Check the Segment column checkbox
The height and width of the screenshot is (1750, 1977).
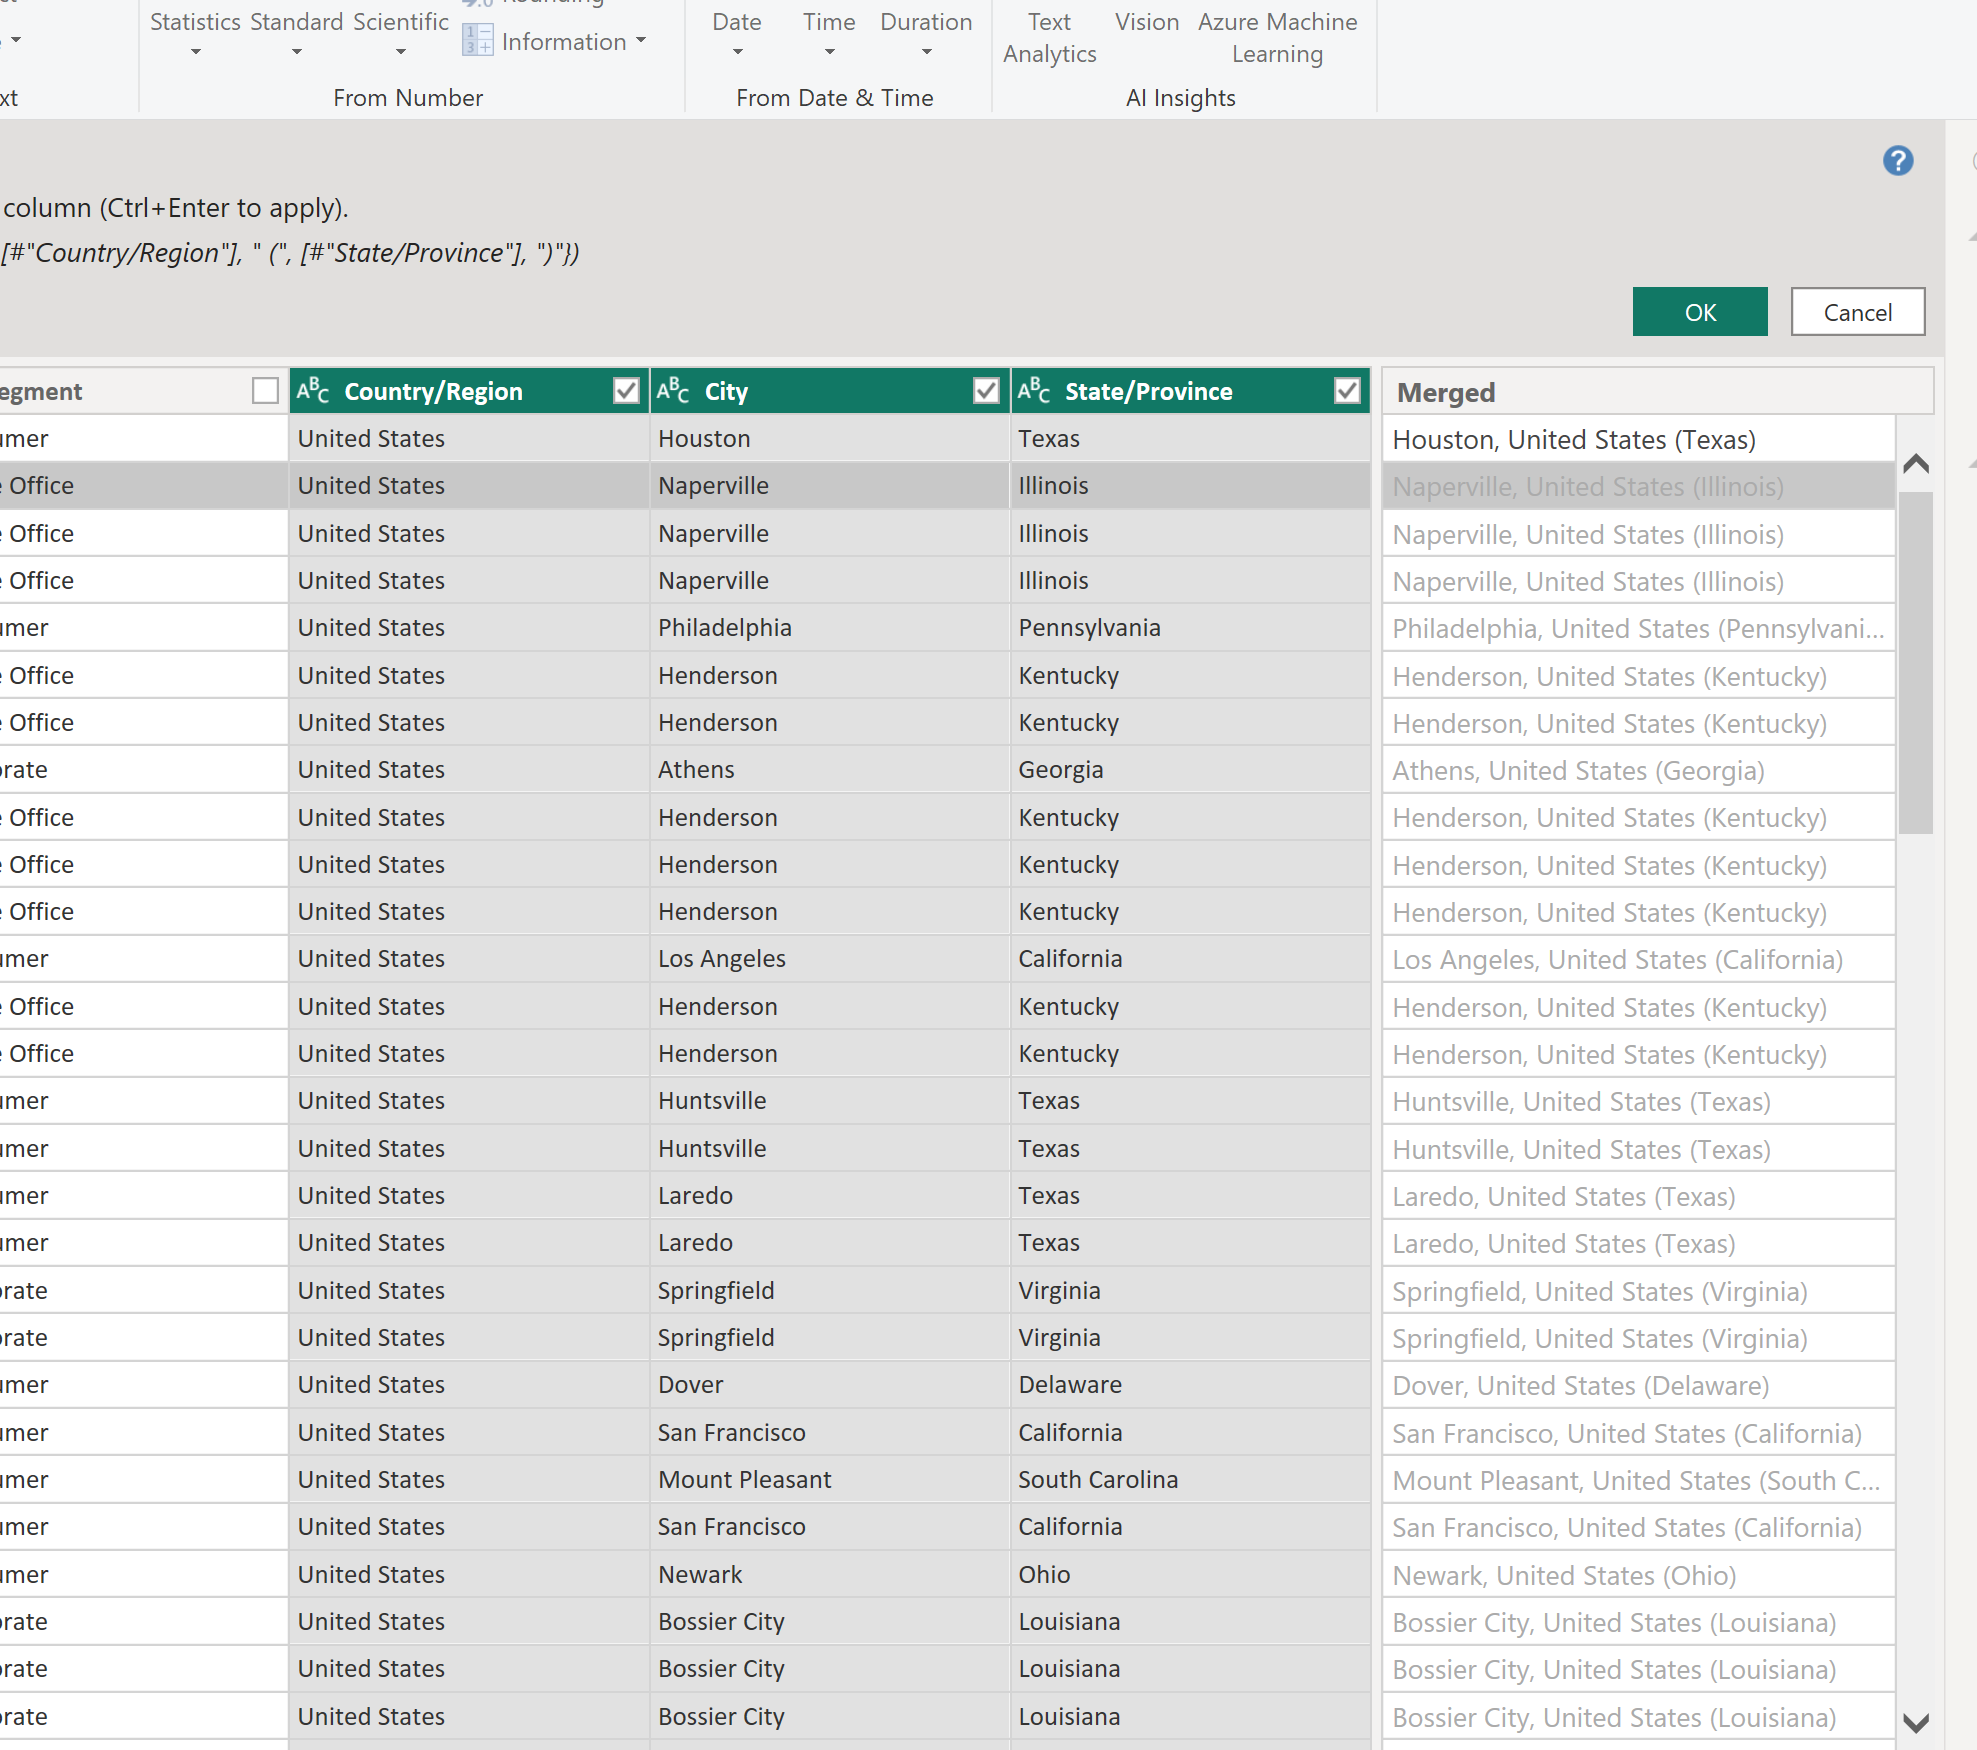[265, 391]
